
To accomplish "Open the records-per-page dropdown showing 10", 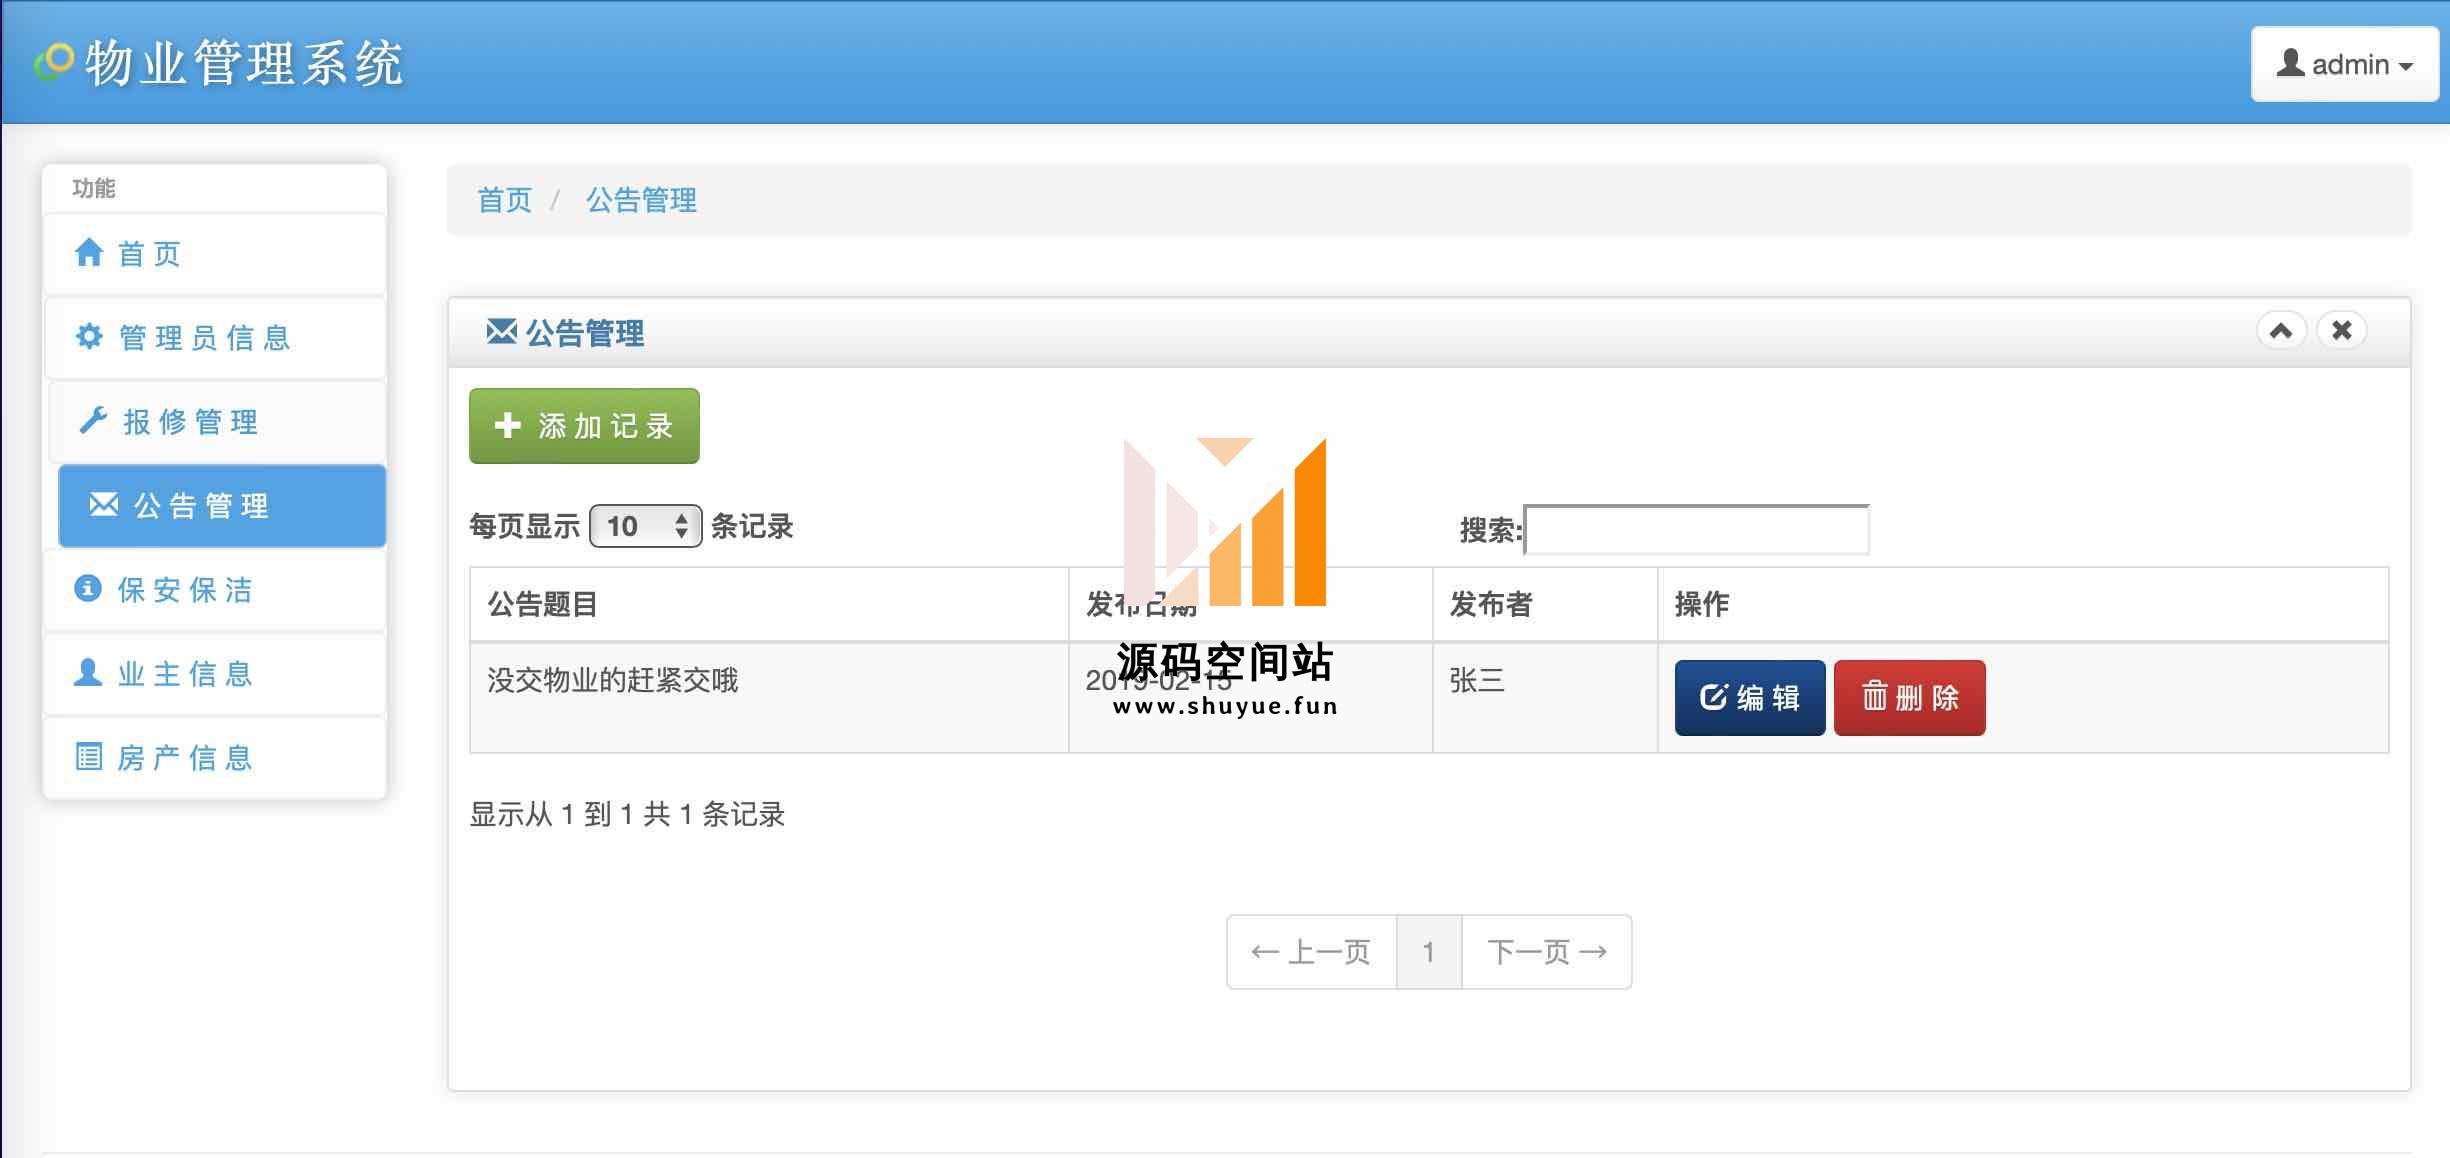I will (646, 526).
